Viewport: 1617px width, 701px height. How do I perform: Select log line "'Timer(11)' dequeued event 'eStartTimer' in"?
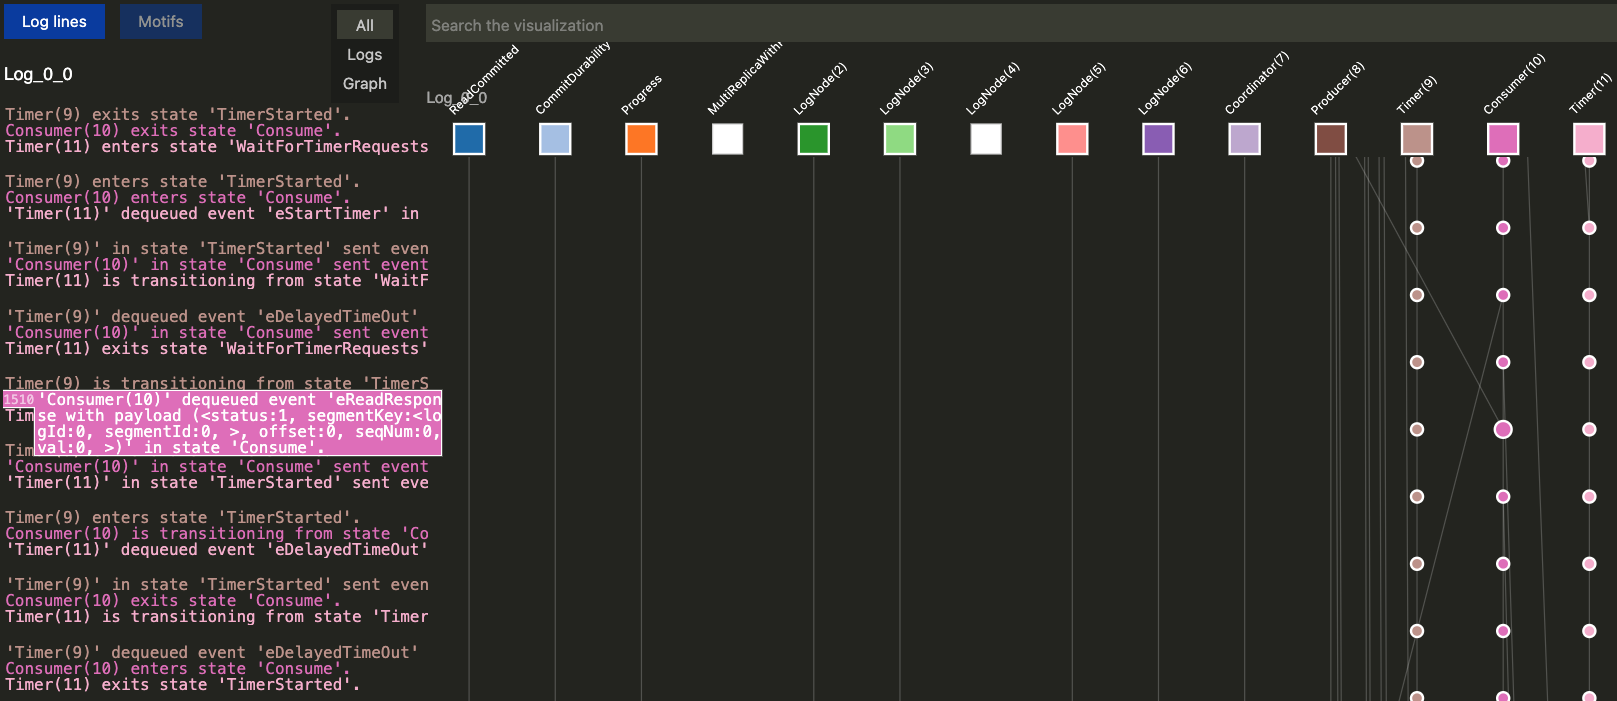pyautogui.click(x=212, y=213)
